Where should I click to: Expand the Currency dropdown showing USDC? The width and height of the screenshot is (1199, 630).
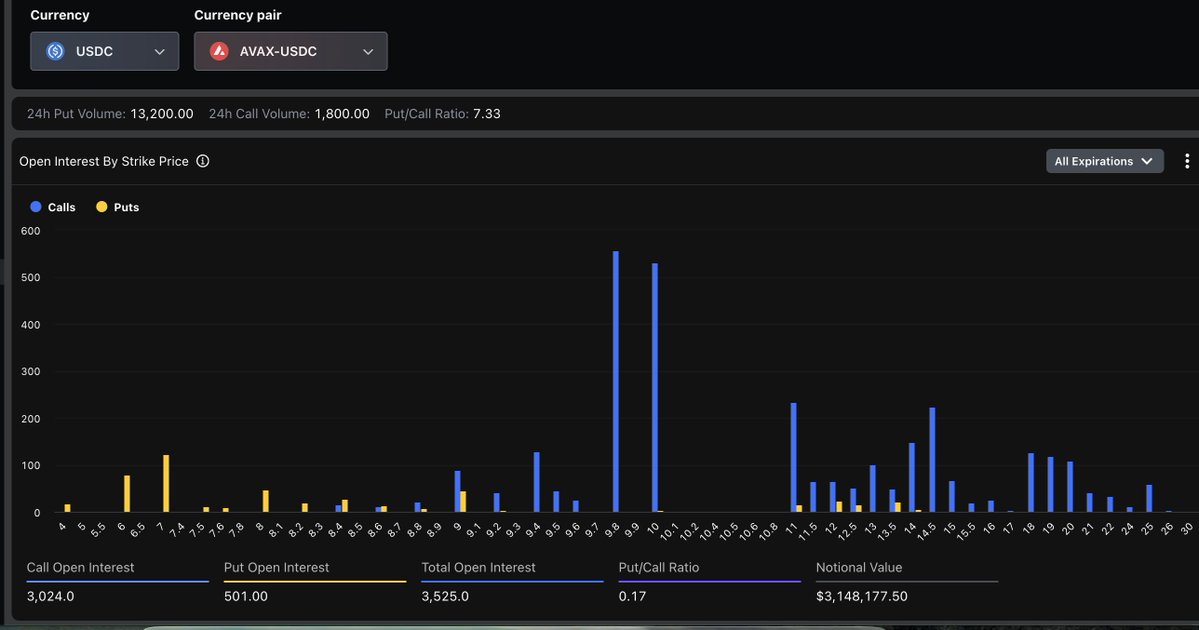pos(104,51)
